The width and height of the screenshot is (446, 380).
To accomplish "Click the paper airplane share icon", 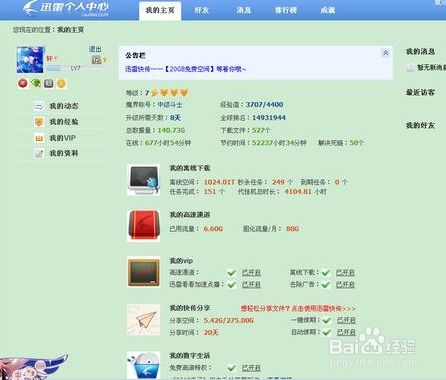I will (143, 320).
